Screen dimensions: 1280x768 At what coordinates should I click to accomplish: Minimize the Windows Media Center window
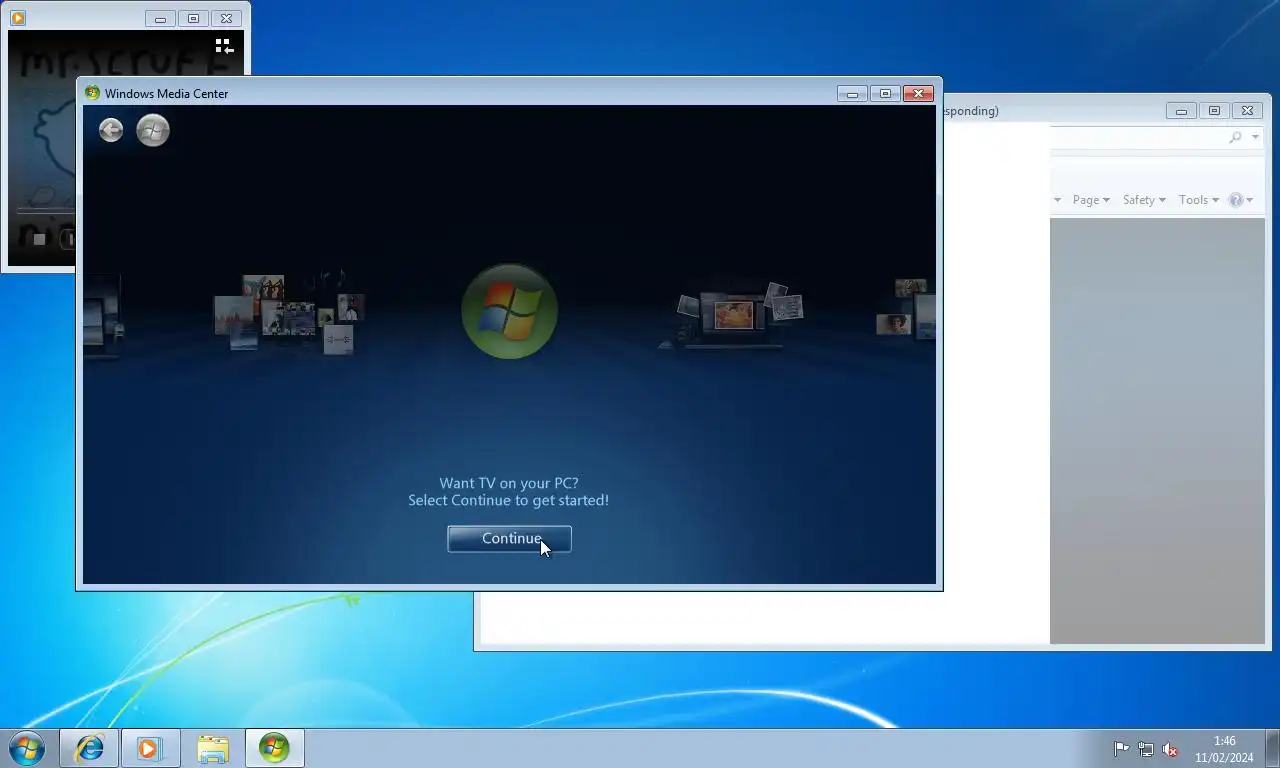tap(852, 94)
